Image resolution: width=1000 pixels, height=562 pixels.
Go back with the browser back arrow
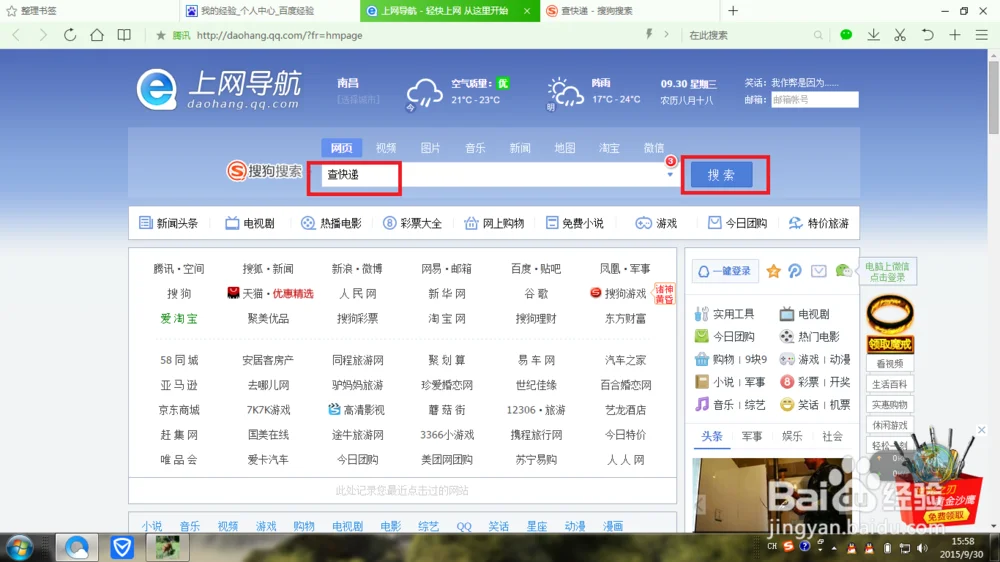point(17,35)
